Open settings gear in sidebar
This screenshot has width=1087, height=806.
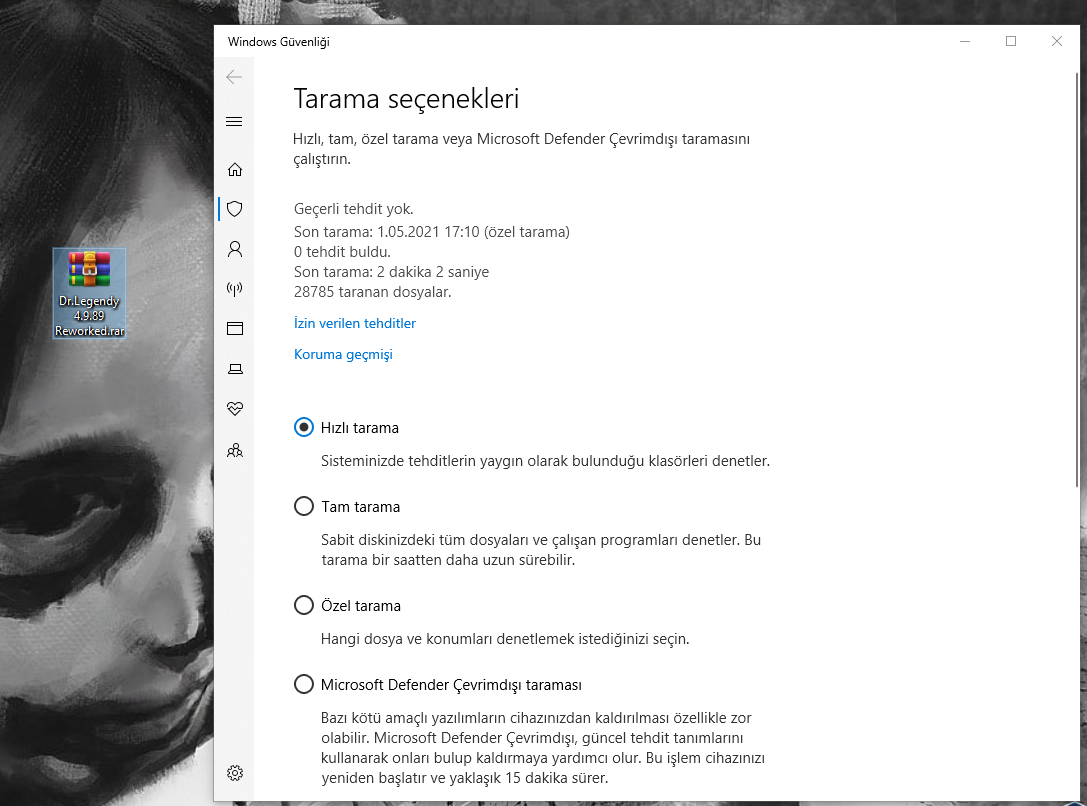[x=235, y=773]
